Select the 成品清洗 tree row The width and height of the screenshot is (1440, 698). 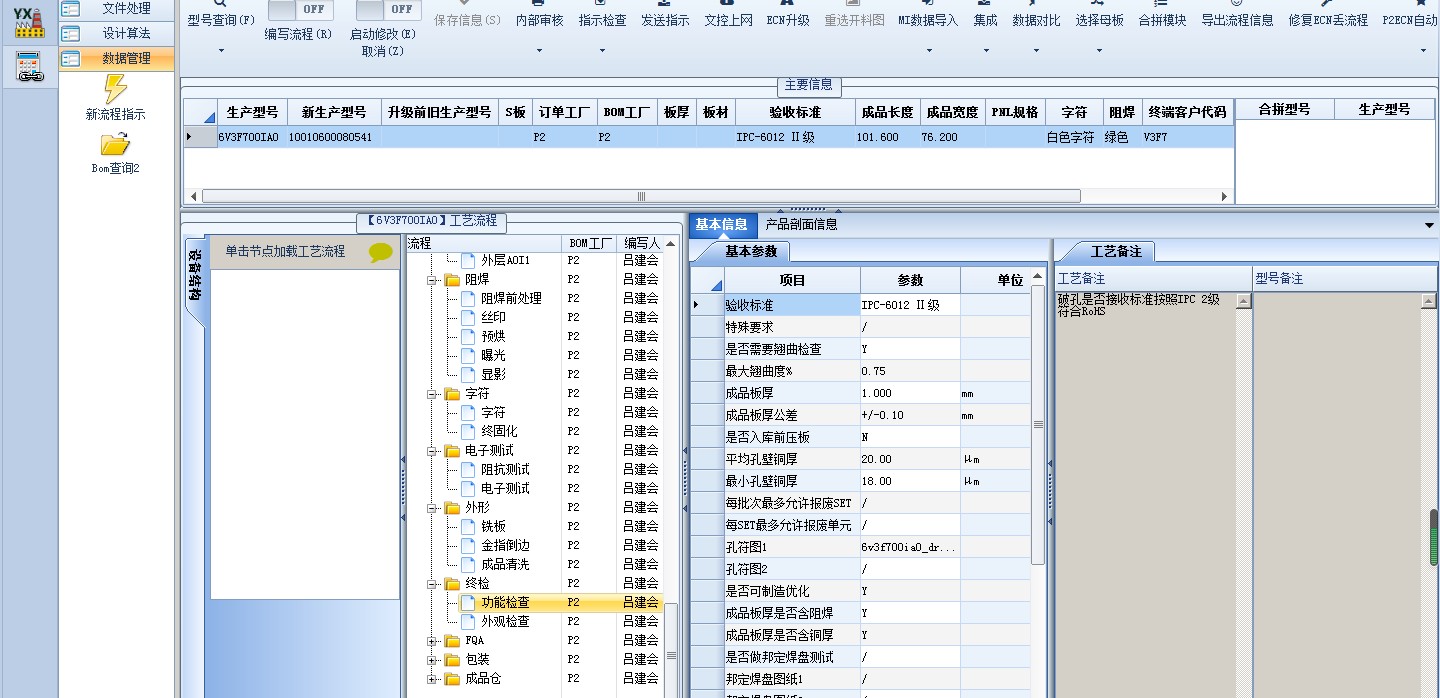[534, 564]
